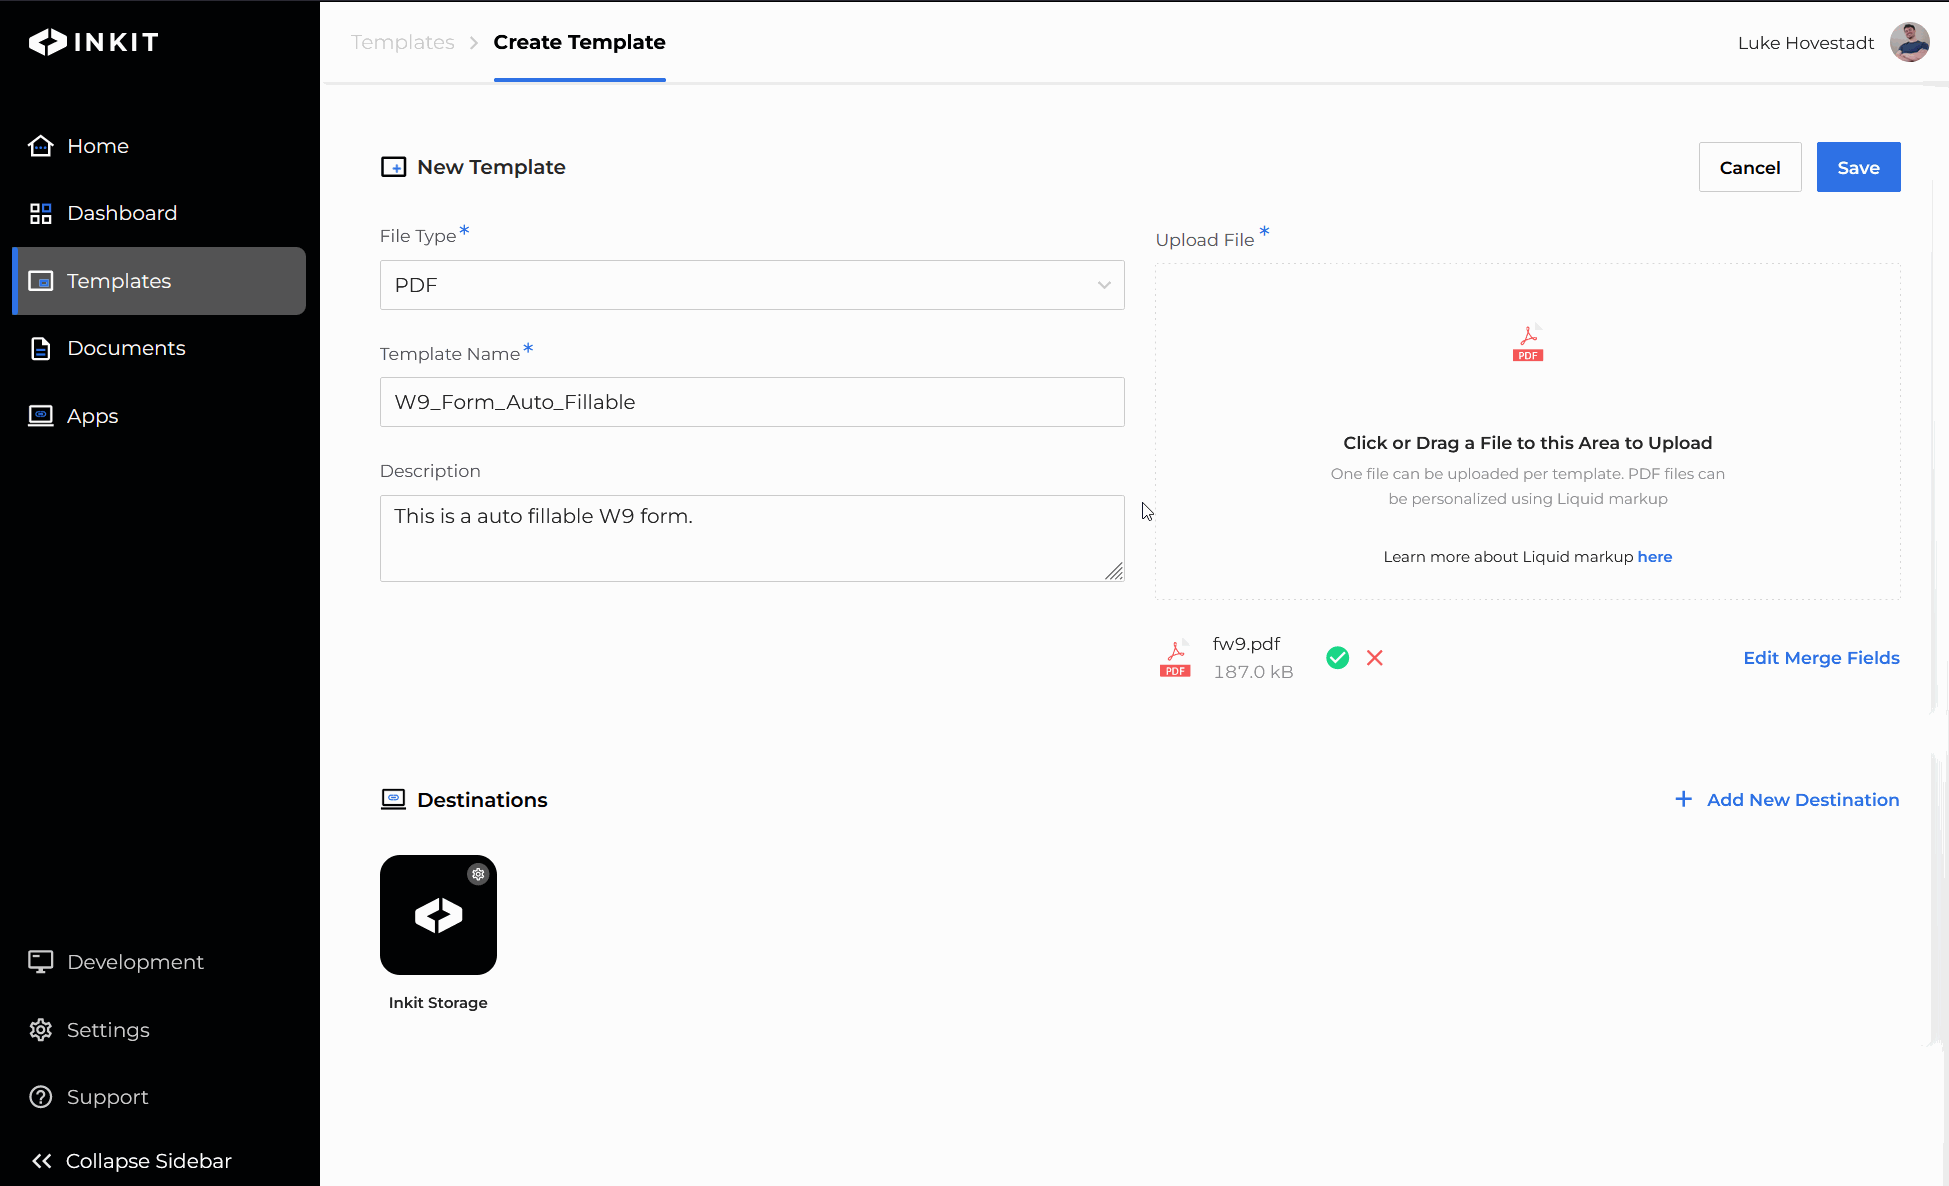
Task: Click the green checkmark beside fw9.pdf
Action: (x=1337, y=658)
